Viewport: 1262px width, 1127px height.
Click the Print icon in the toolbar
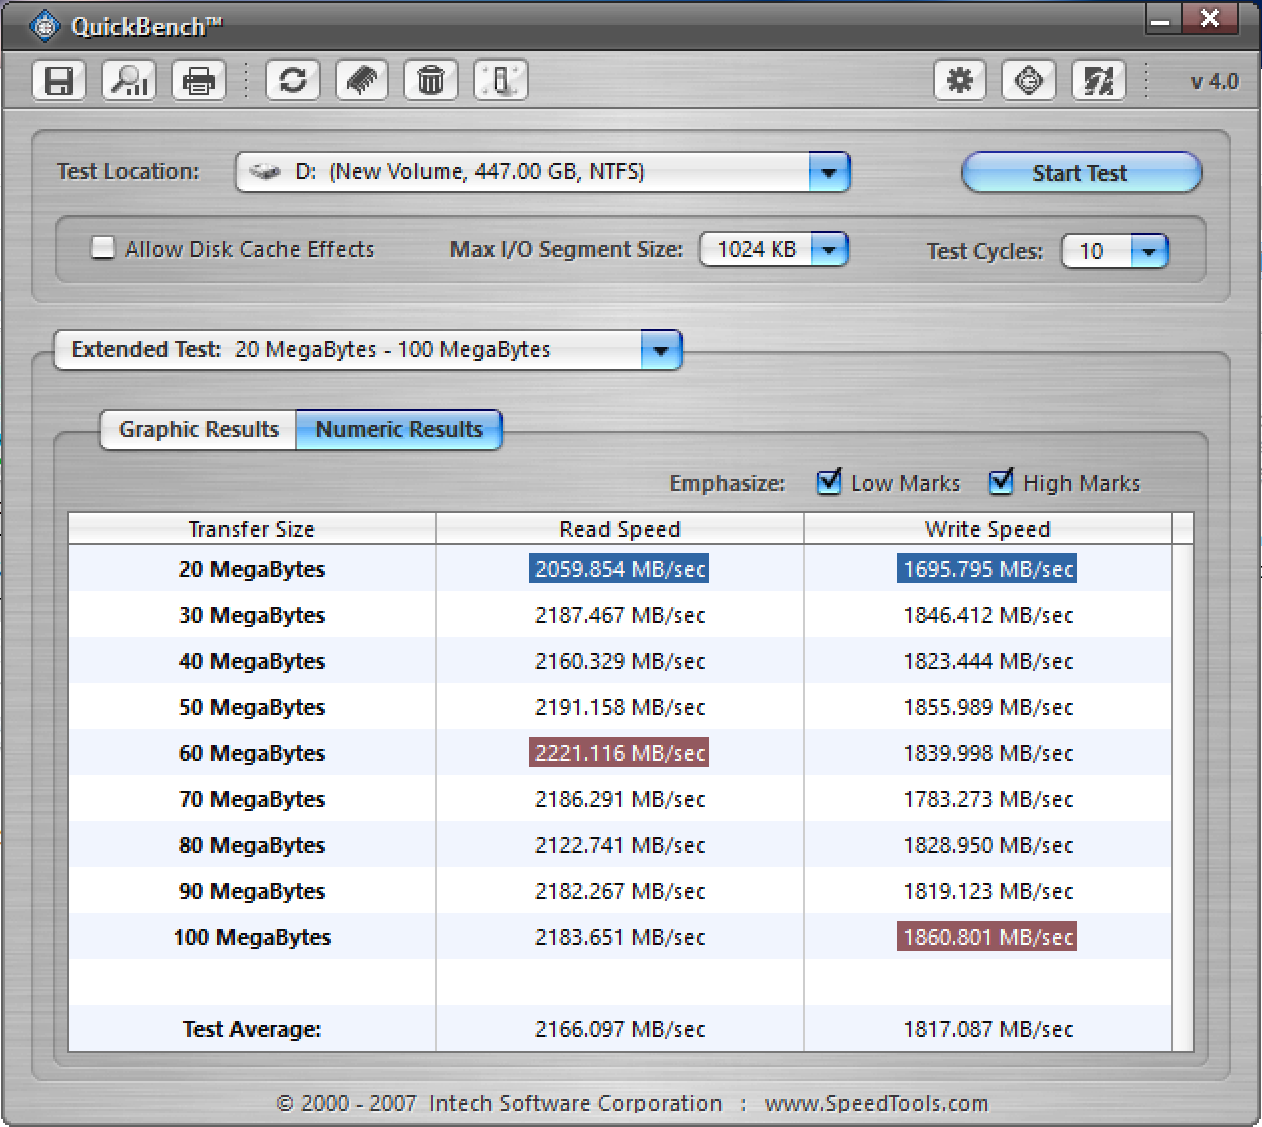point(199,81)
